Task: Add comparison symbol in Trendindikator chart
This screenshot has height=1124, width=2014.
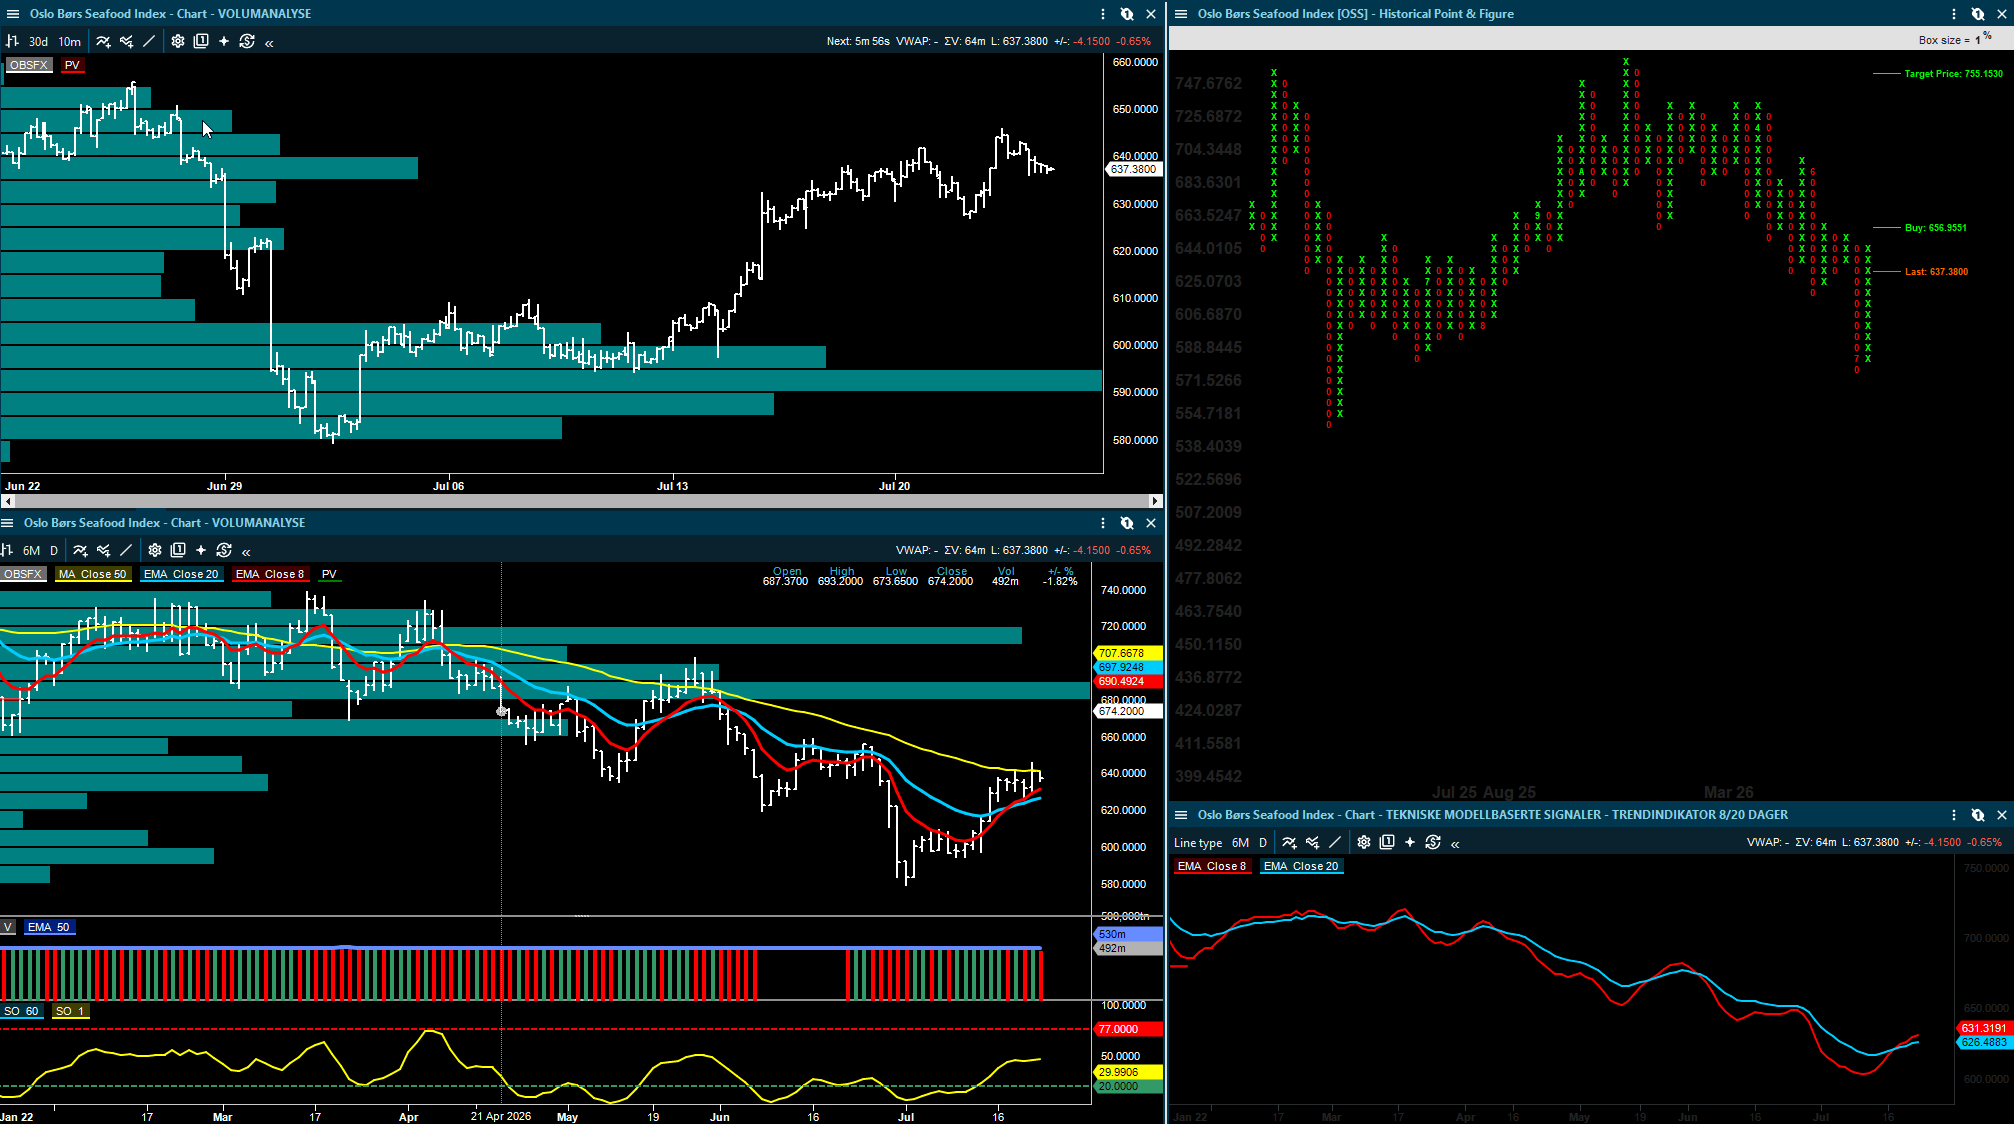Action: click(x=1312, y=843)
